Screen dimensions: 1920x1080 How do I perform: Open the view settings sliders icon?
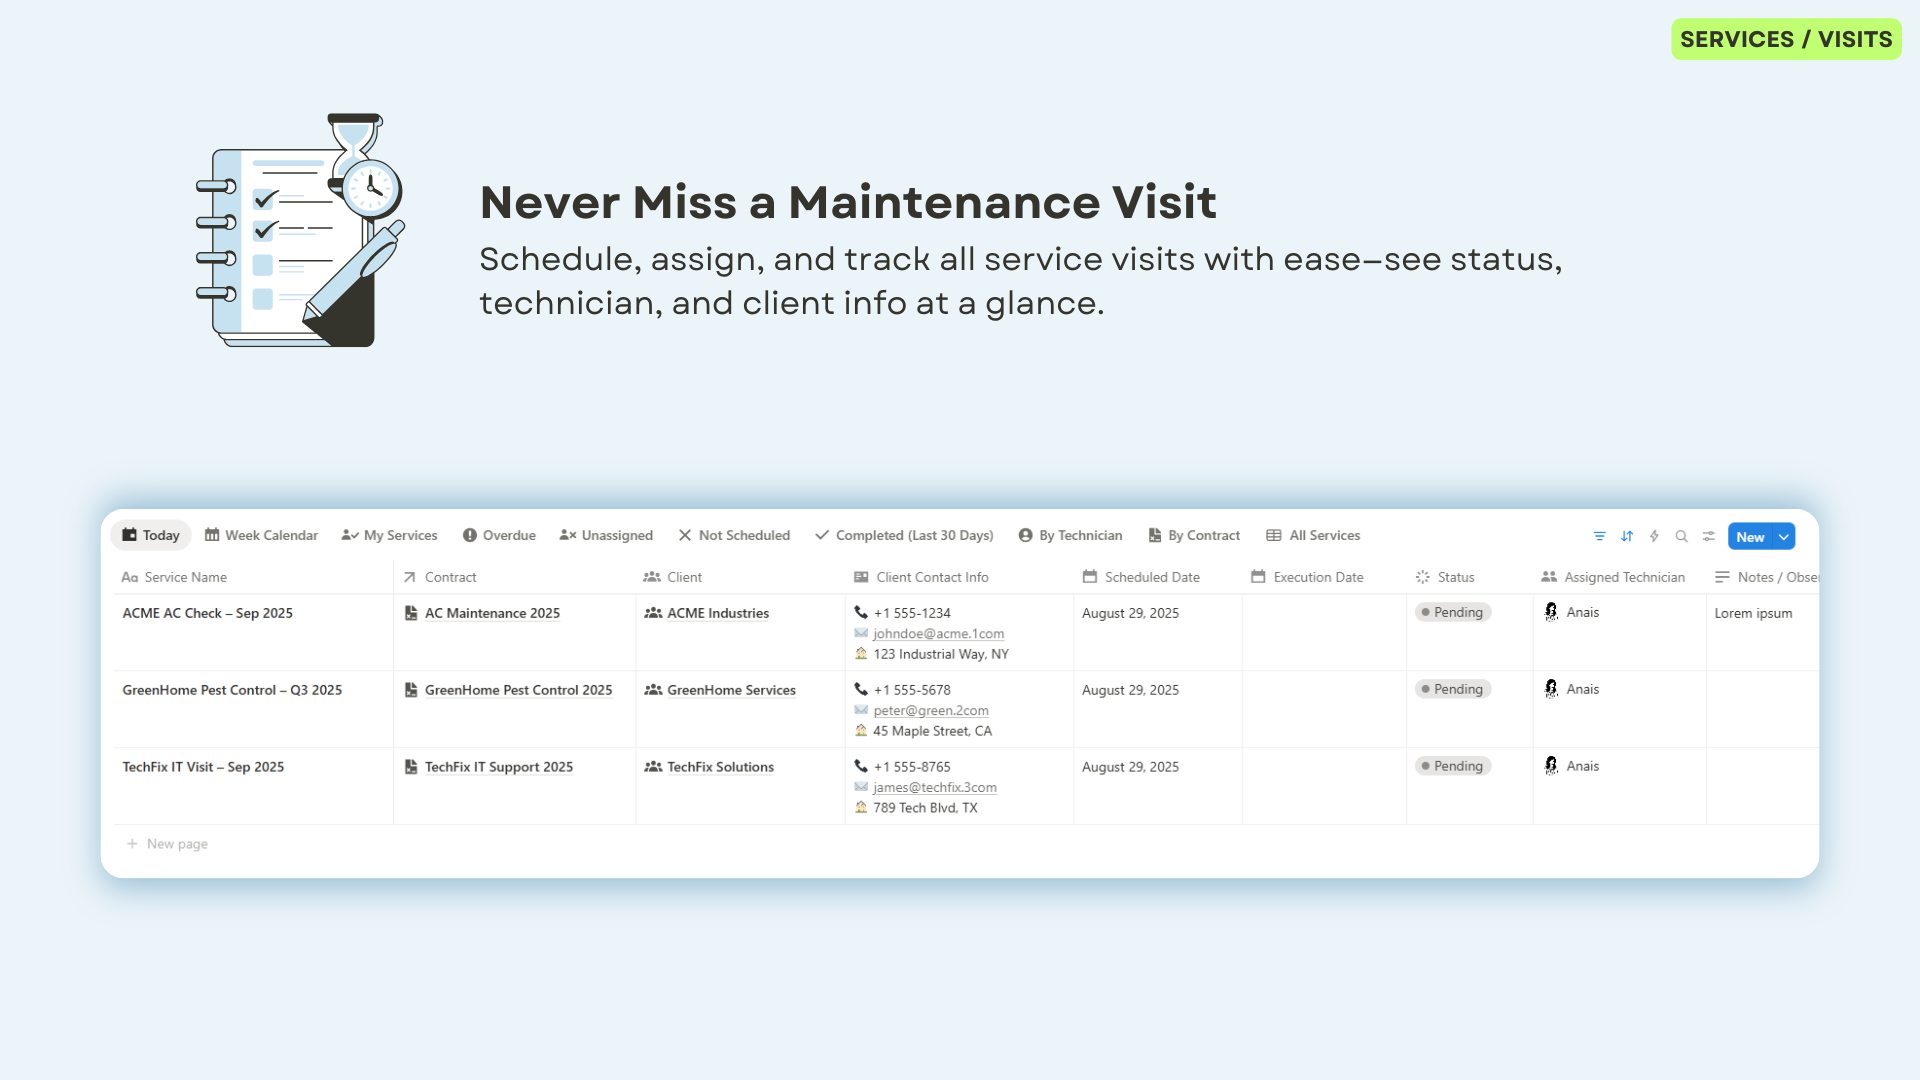tap(1709, 536)
